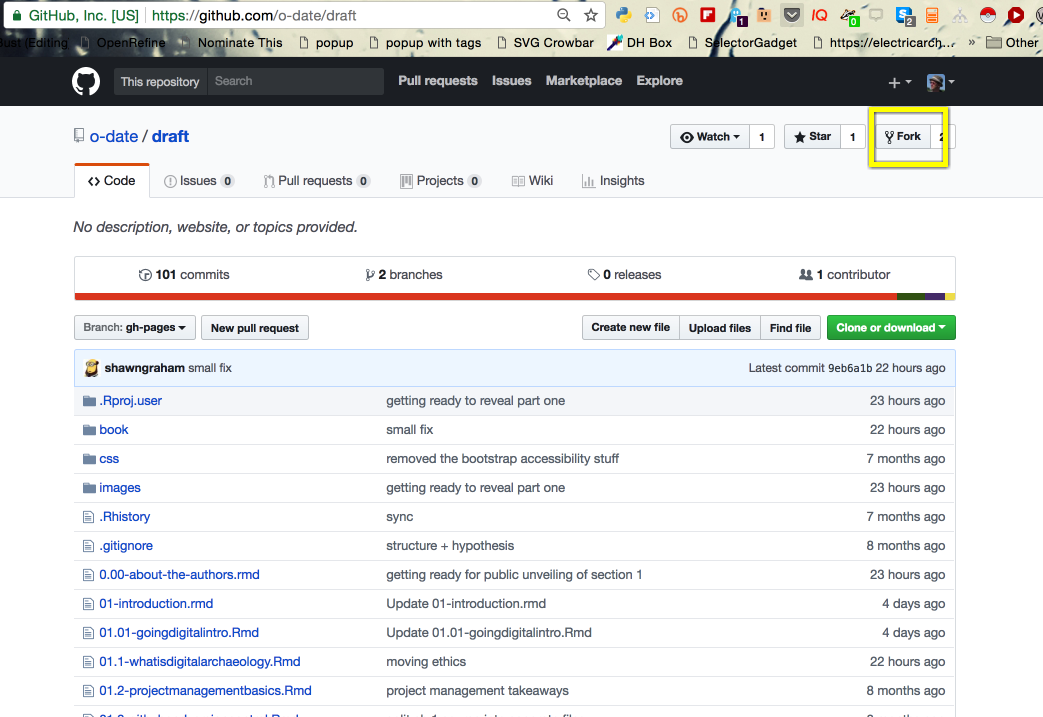Open the .gitignore file

click(x=126, y=545)
